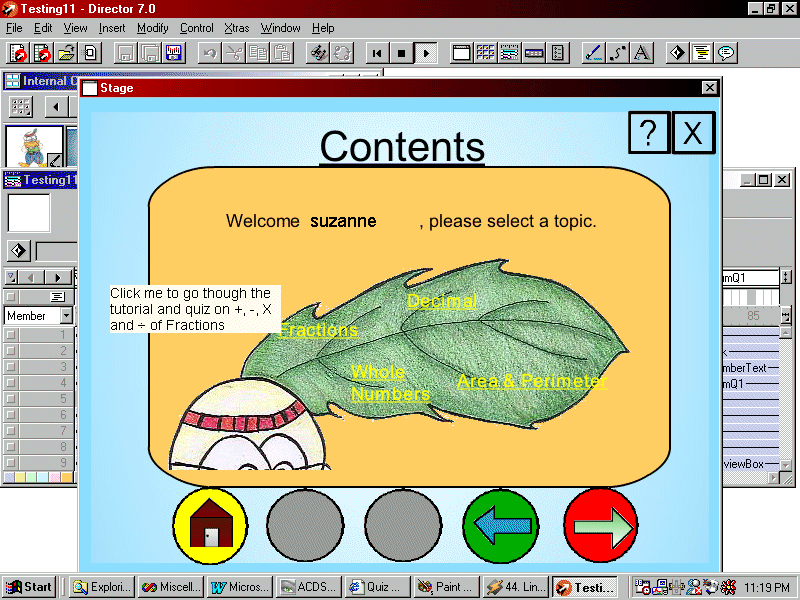Open the Modify menu
Image resolution: width=800 pixels, height=600 pixels.
tap(152, 28)
